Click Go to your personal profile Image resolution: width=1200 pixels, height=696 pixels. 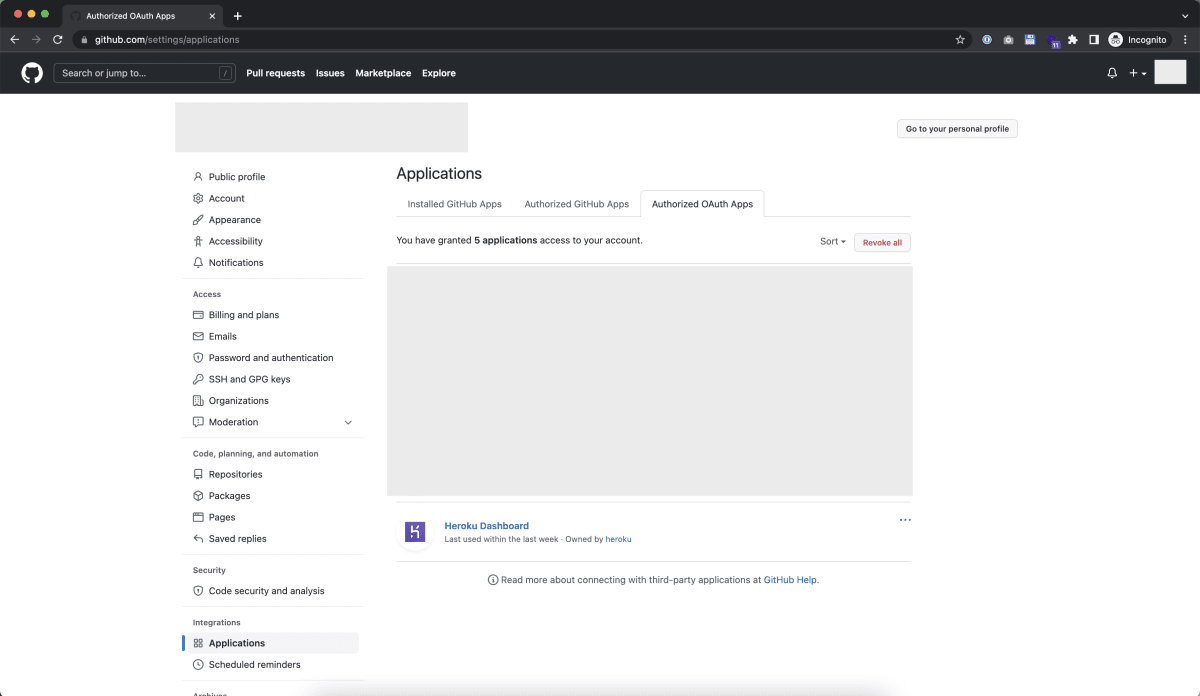[957, 129]
